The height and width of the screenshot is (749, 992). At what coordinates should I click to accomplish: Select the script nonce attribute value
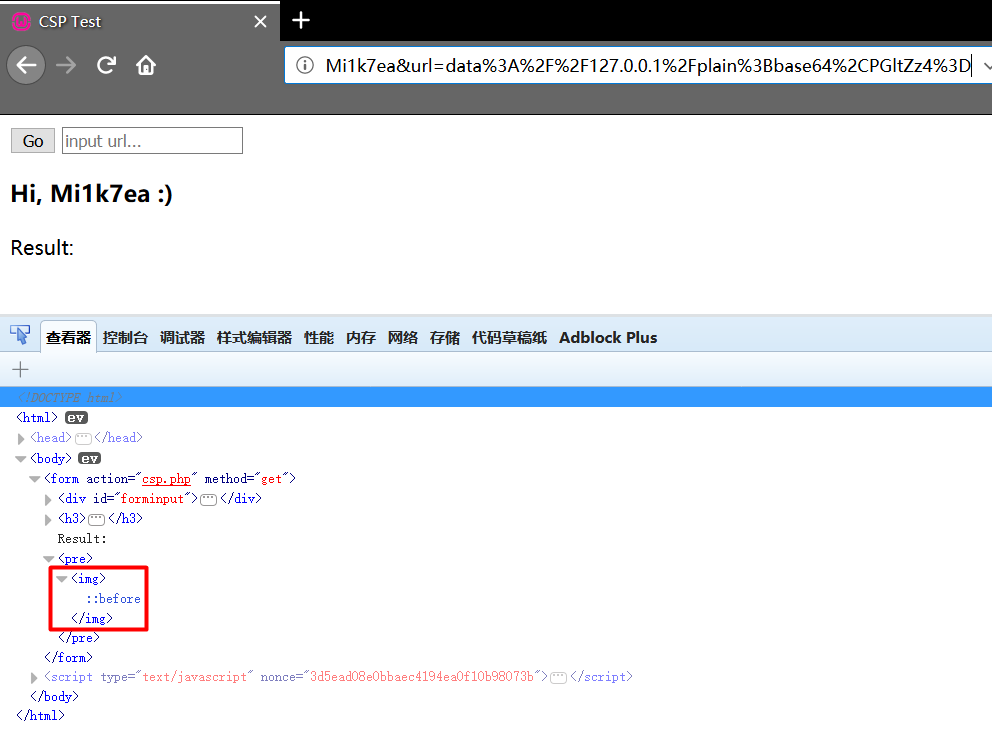[422, 677]
